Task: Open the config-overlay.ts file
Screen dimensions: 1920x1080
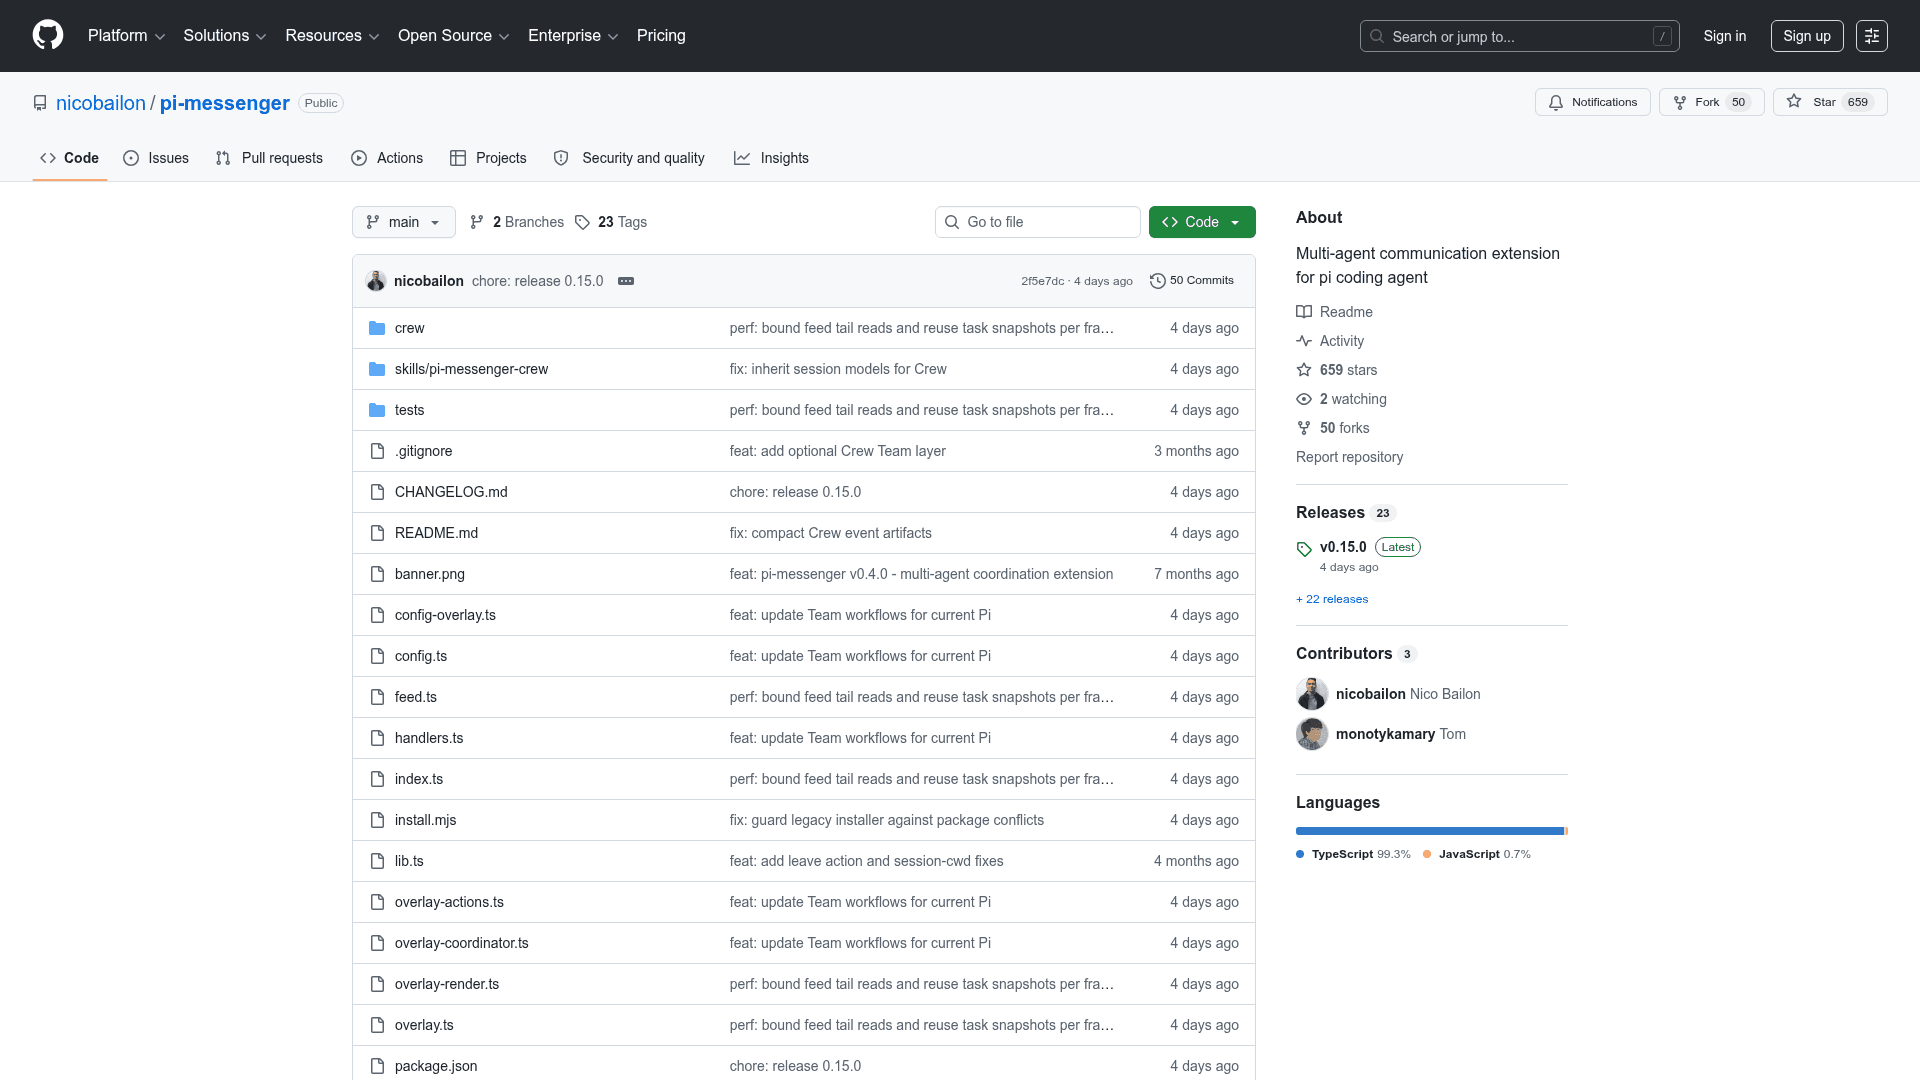Action: click(x=445, y=615)
